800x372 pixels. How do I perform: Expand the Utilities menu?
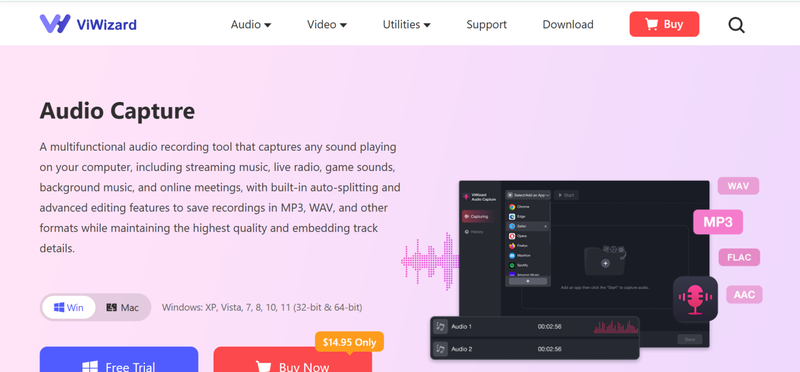pos(407,24)
